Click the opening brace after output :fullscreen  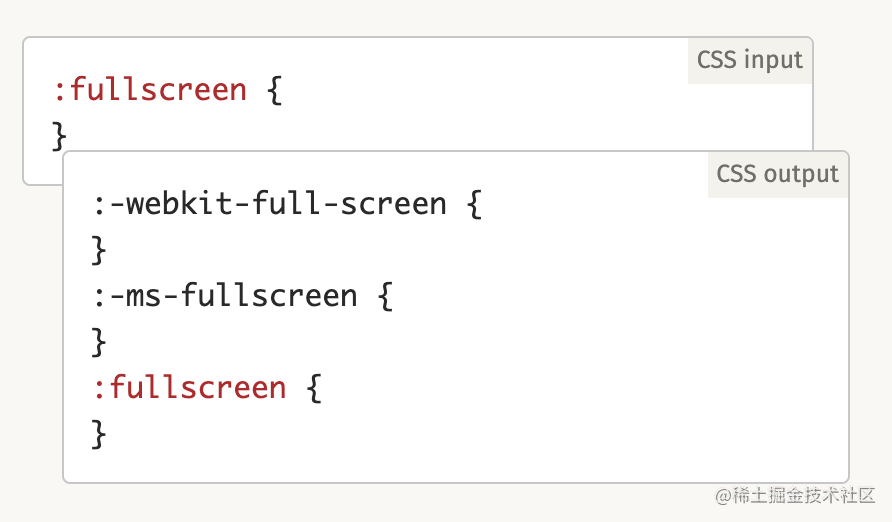tap(314, 389)
